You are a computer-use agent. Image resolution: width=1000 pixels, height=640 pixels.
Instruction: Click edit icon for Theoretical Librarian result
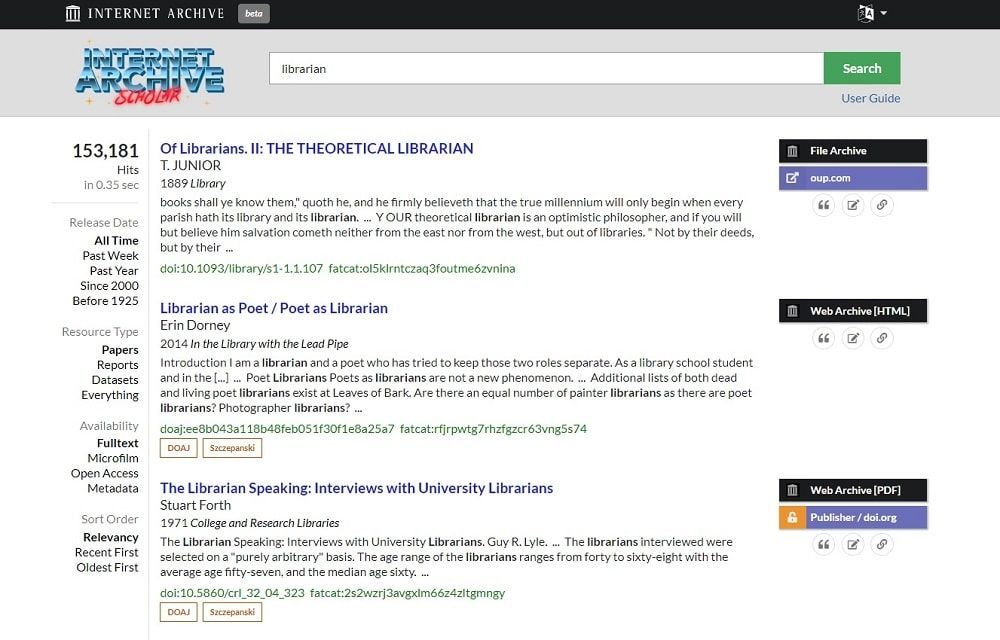coord(853,205)
